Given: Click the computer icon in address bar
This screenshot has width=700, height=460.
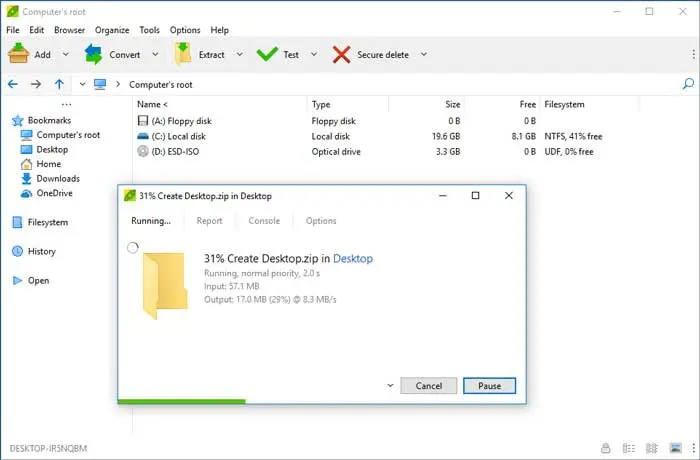Looking at the screenshot, I should (100, 84).
